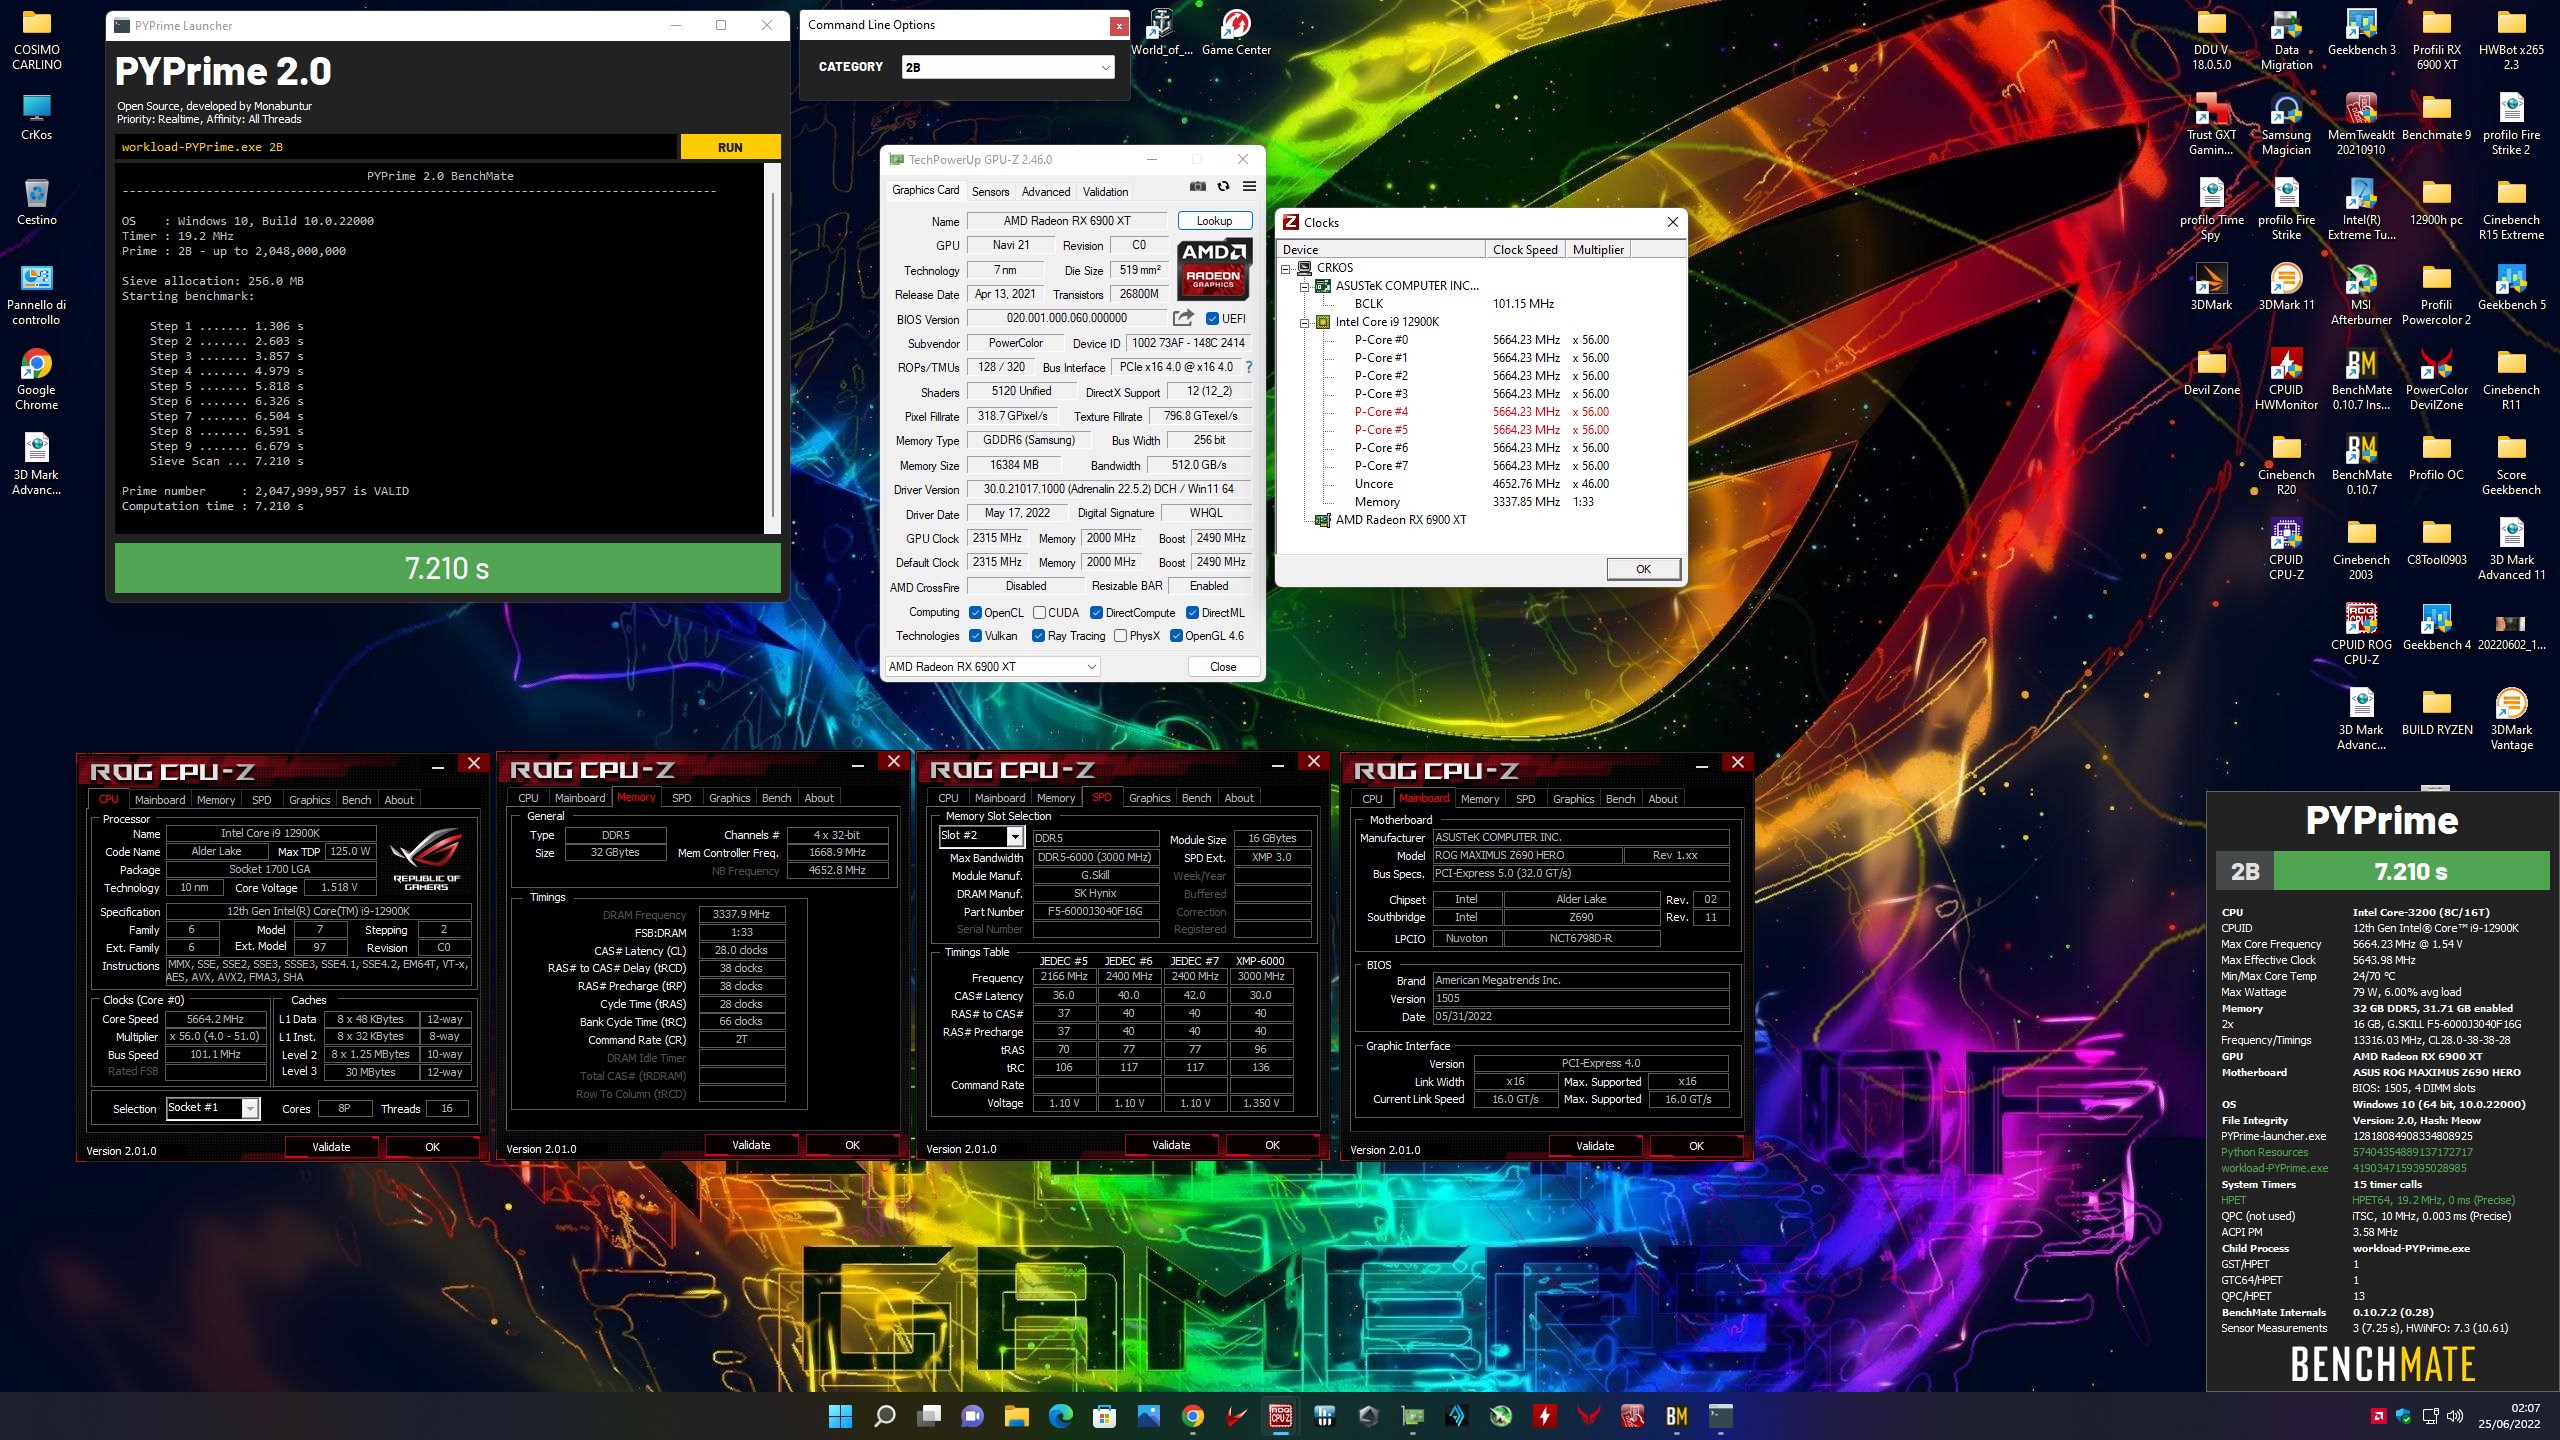Toggle the PhysX checkbox

click(1120, 636)
